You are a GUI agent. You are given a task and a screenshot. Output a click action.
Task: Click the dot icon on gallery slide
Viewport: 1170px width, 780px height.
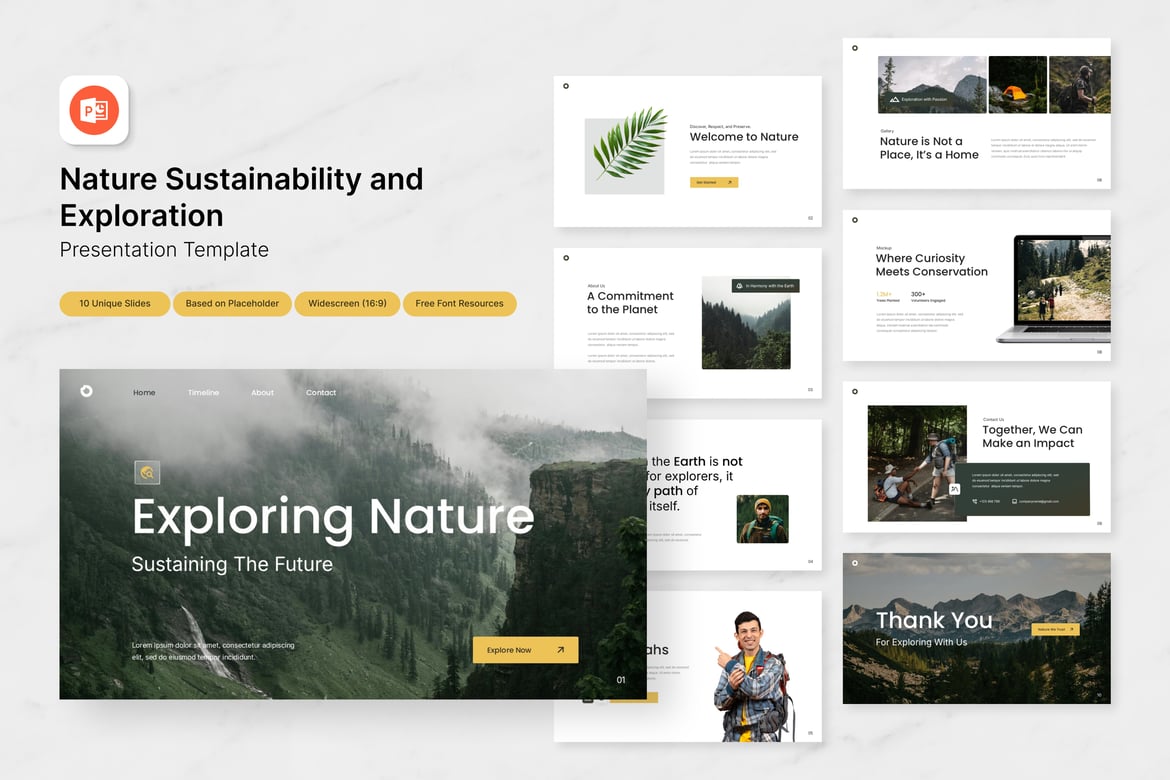coord(855,48)
